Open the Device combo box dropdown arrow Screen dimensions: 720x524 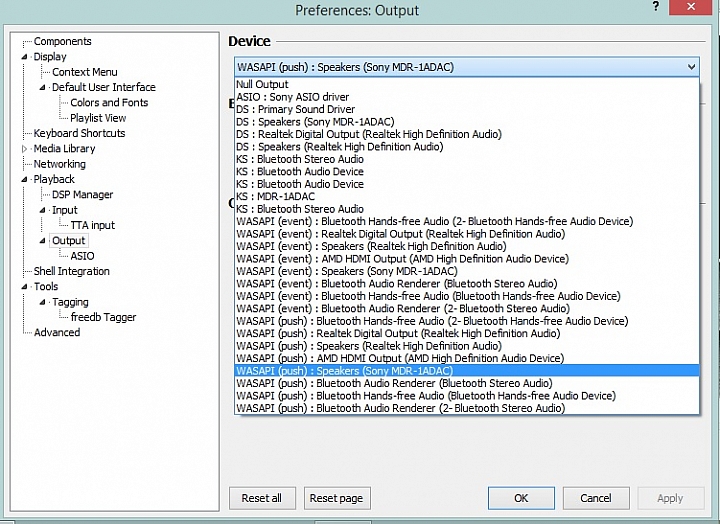[x=691, y=67]
